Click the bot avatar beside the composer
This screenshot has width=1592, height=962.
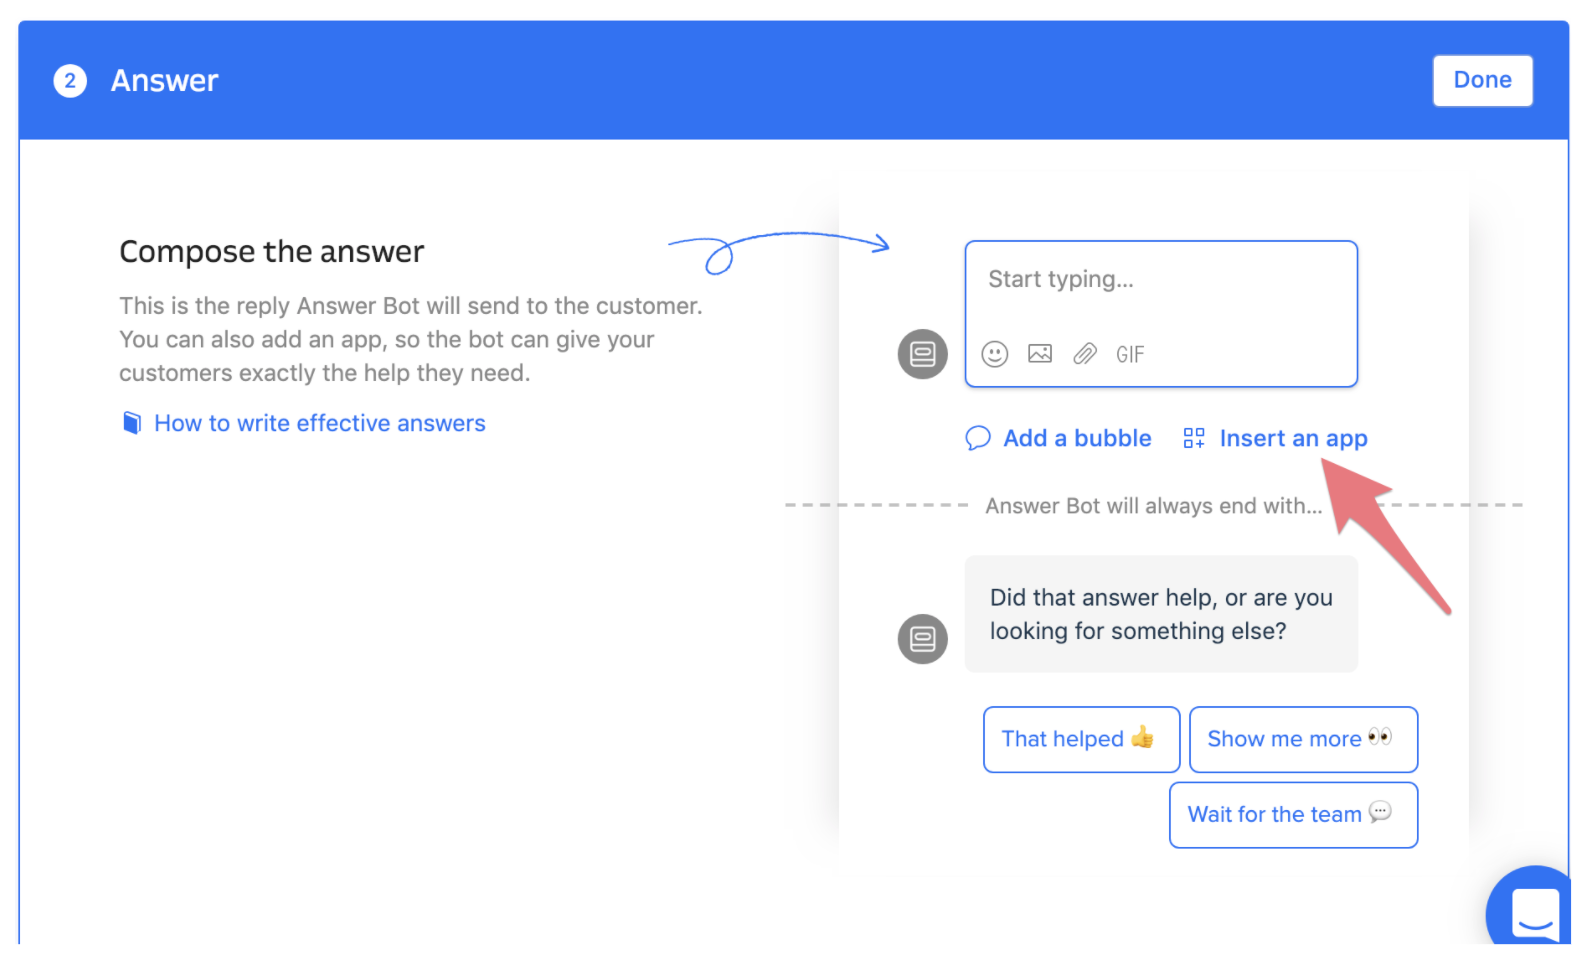(922, 354)
